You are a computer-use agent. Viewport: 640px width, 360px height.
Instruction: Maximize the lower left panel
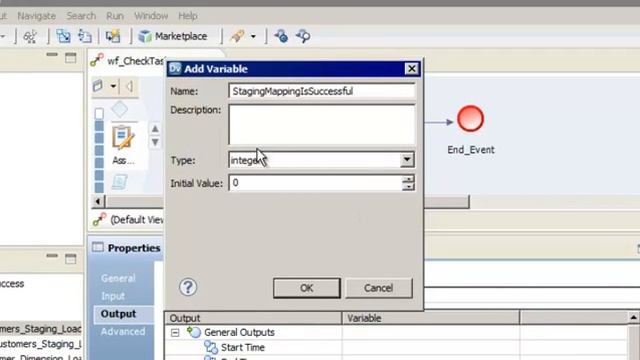pos(71,259)
